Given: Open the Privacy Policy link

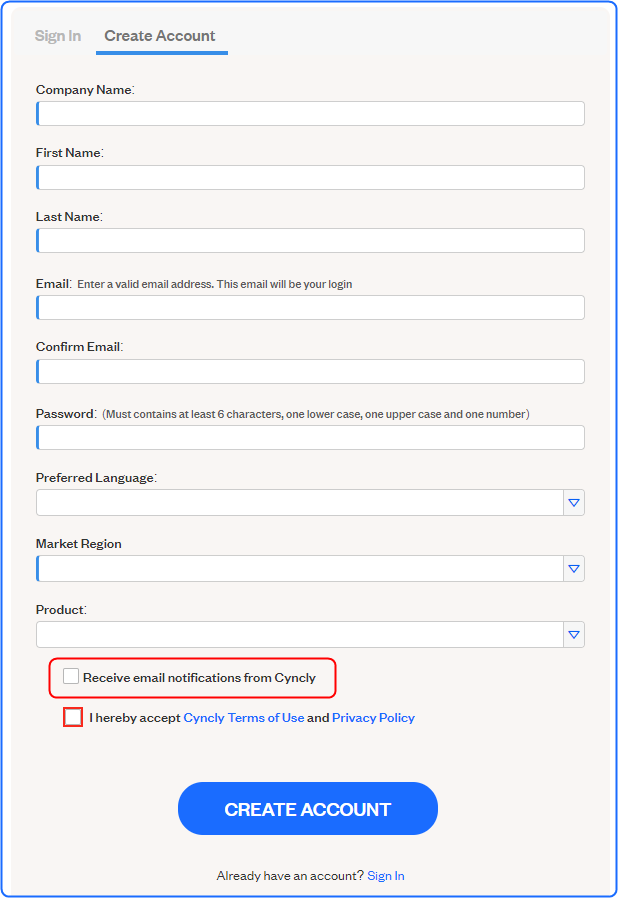Looking at the screenshot, I should point(373,718).
